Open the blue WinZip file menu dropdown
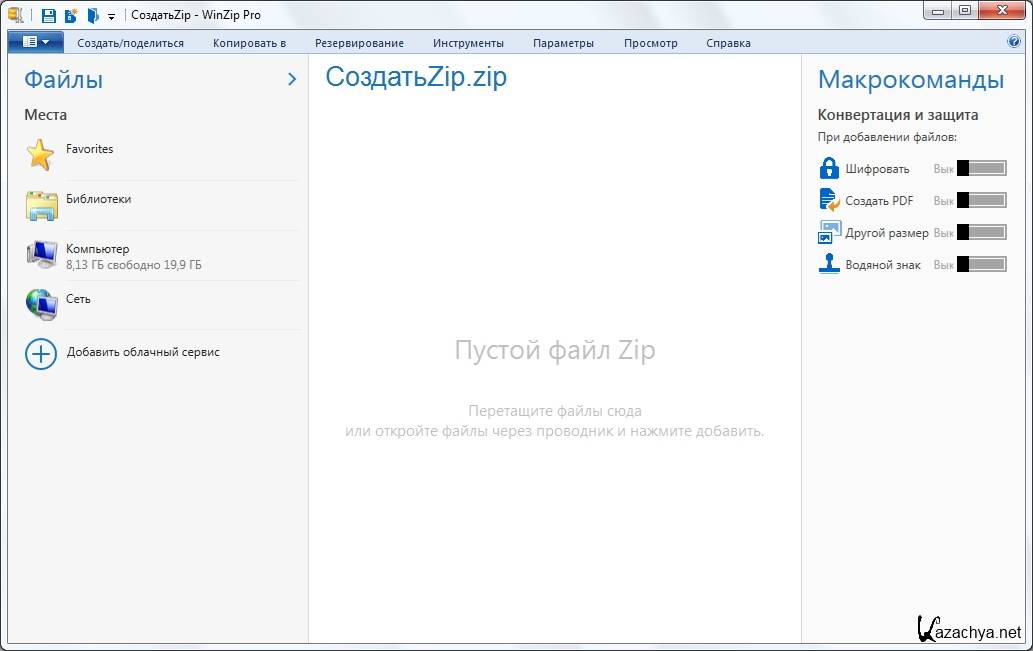 [35, 42]
